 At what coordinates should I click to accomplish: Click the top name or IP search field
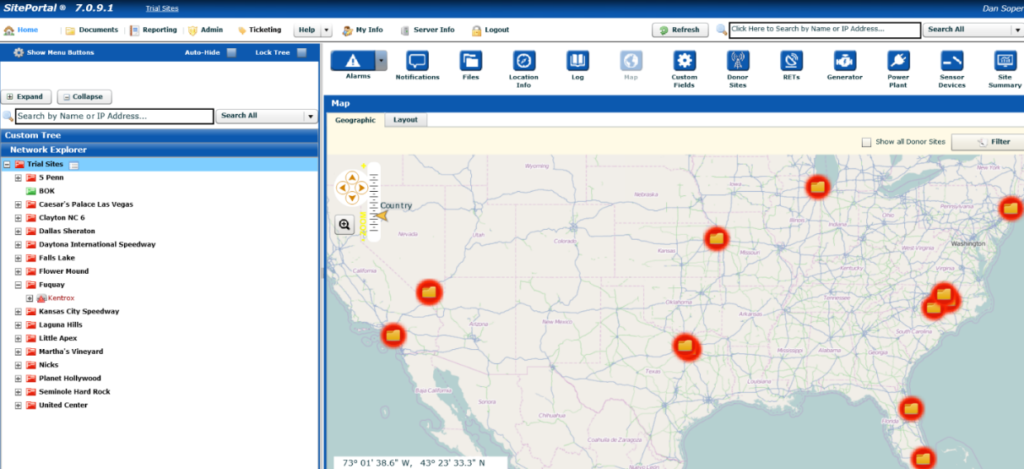tap(825, 29)
